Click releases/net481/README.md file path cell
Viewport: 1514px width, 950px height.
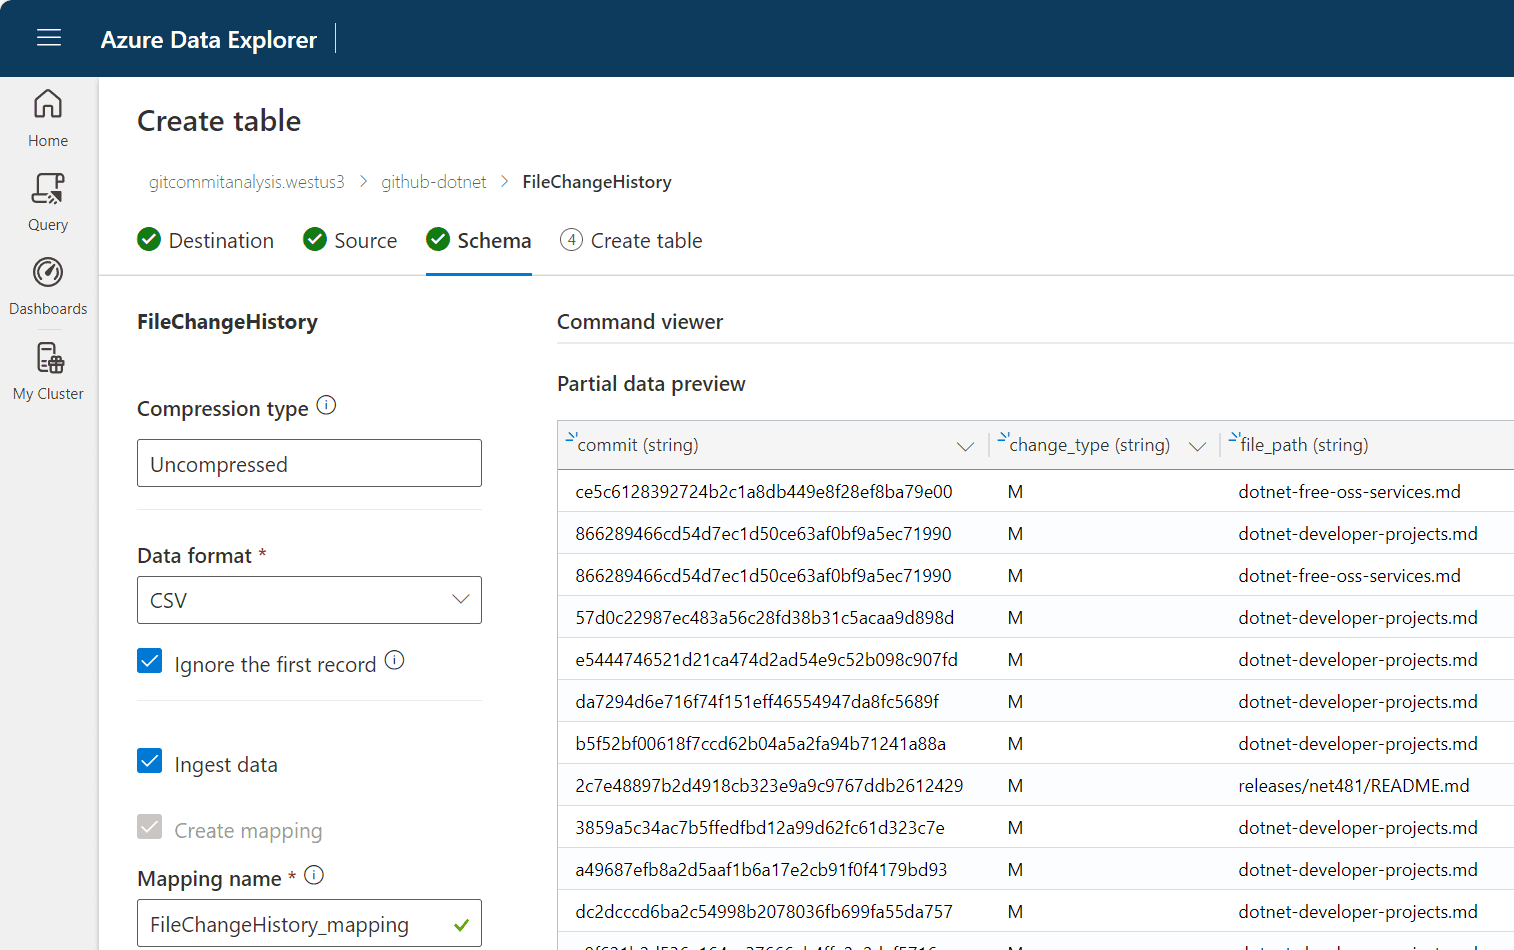tap(1354, 786)
